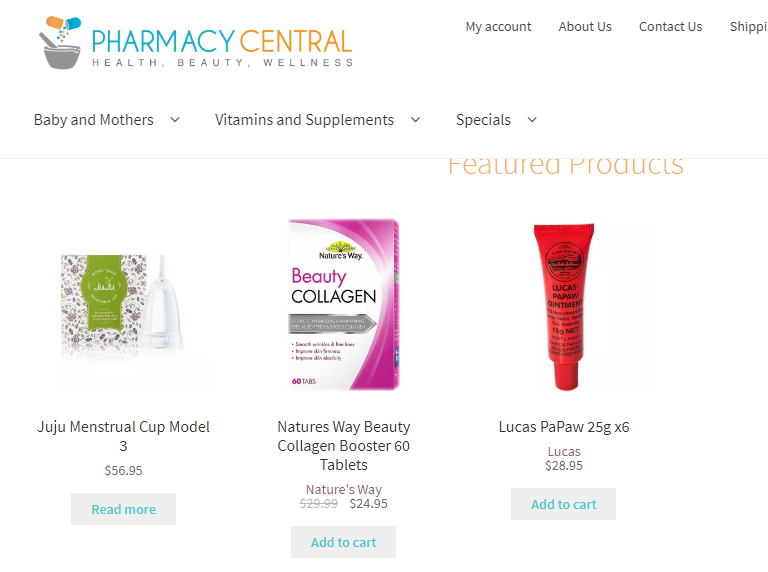This screenshot has width=768, height=572.
Task: Open the Lucas brand link
Action: pyautogui.click(x=564, y=451)
